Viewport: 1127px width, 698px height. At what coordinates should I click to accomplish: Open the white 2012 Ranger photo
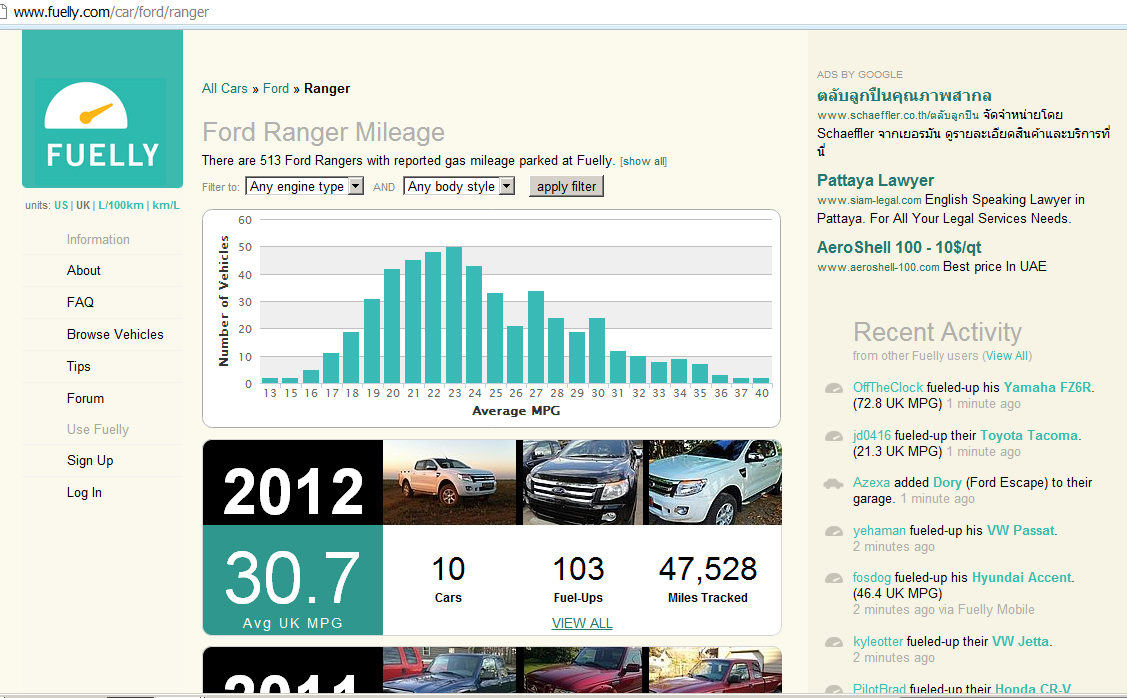click(x=714, y=482)
